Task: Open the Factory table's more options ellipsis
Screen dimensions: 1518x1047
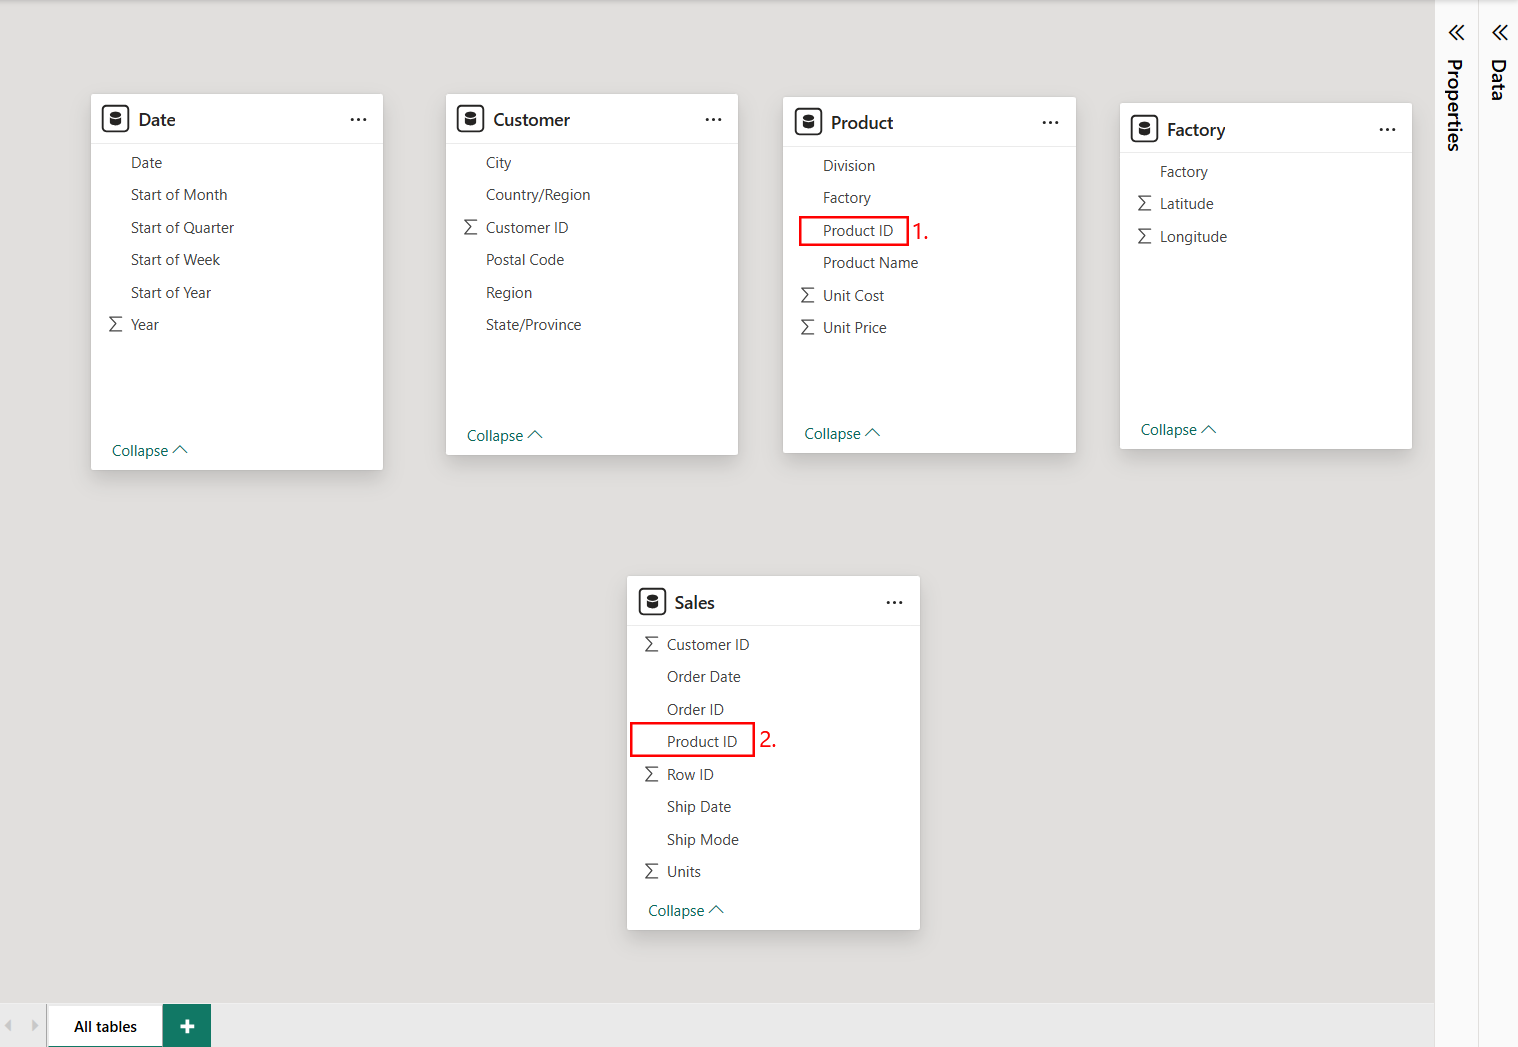Action: [1387, 130]
